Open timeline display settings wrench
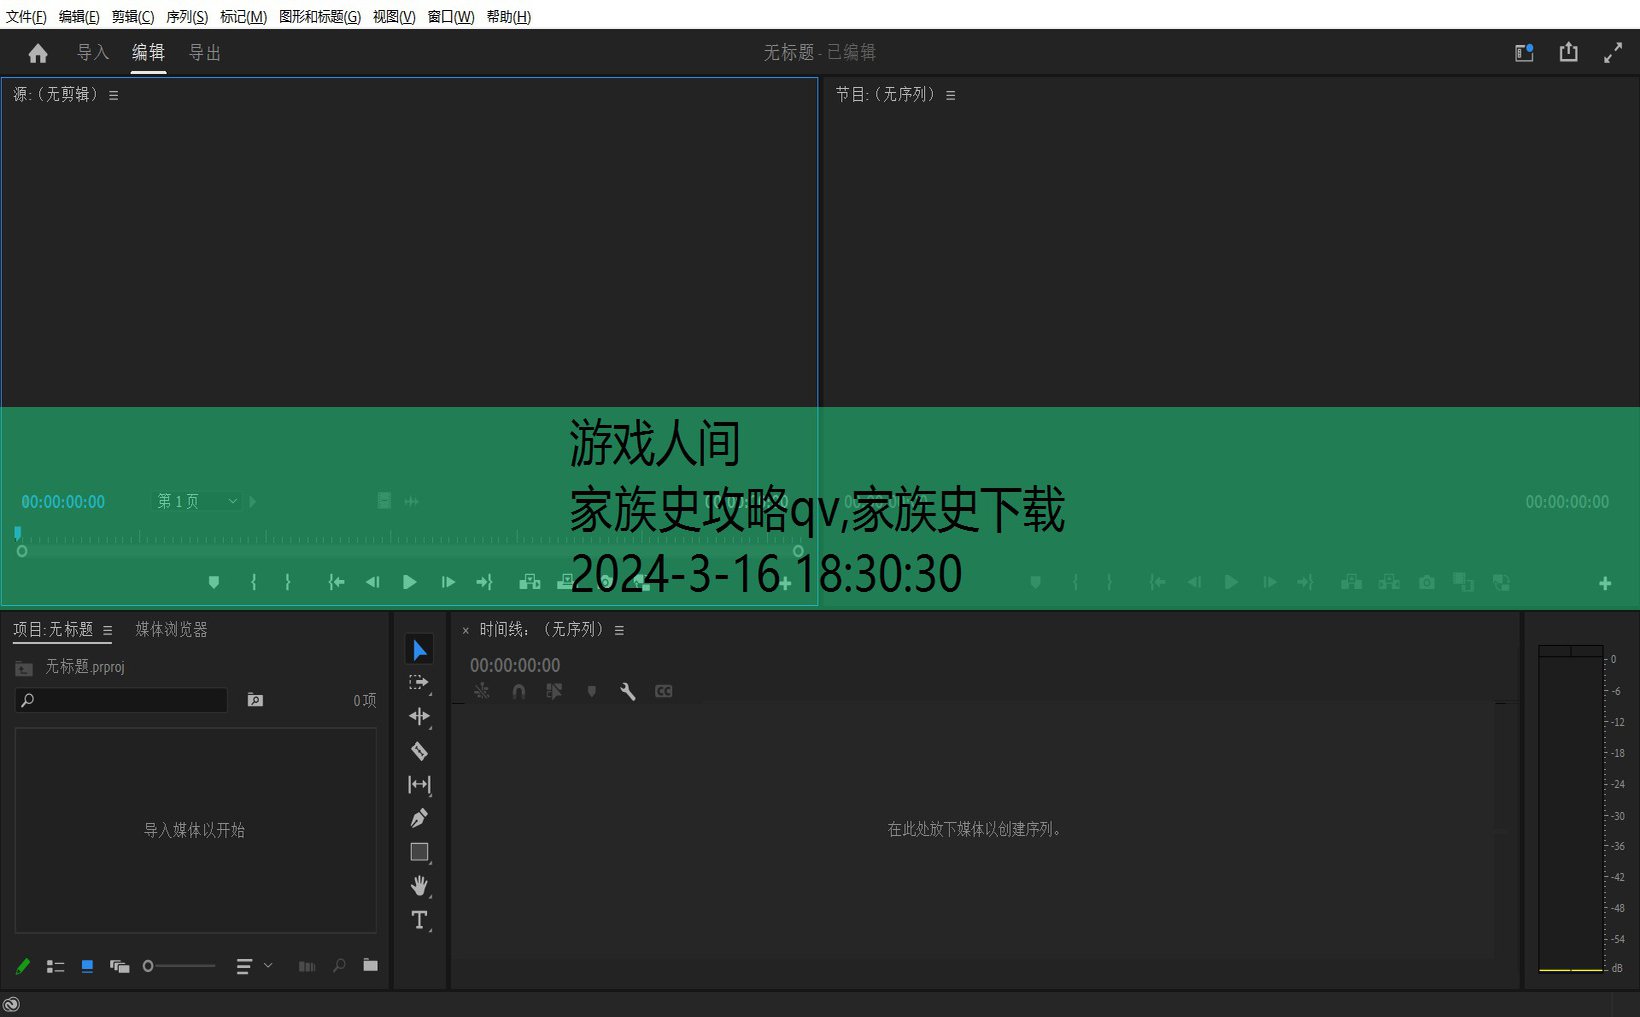Image resolution: width=1640 pixels, height=1017 pixels. click(x=627, y=691)
